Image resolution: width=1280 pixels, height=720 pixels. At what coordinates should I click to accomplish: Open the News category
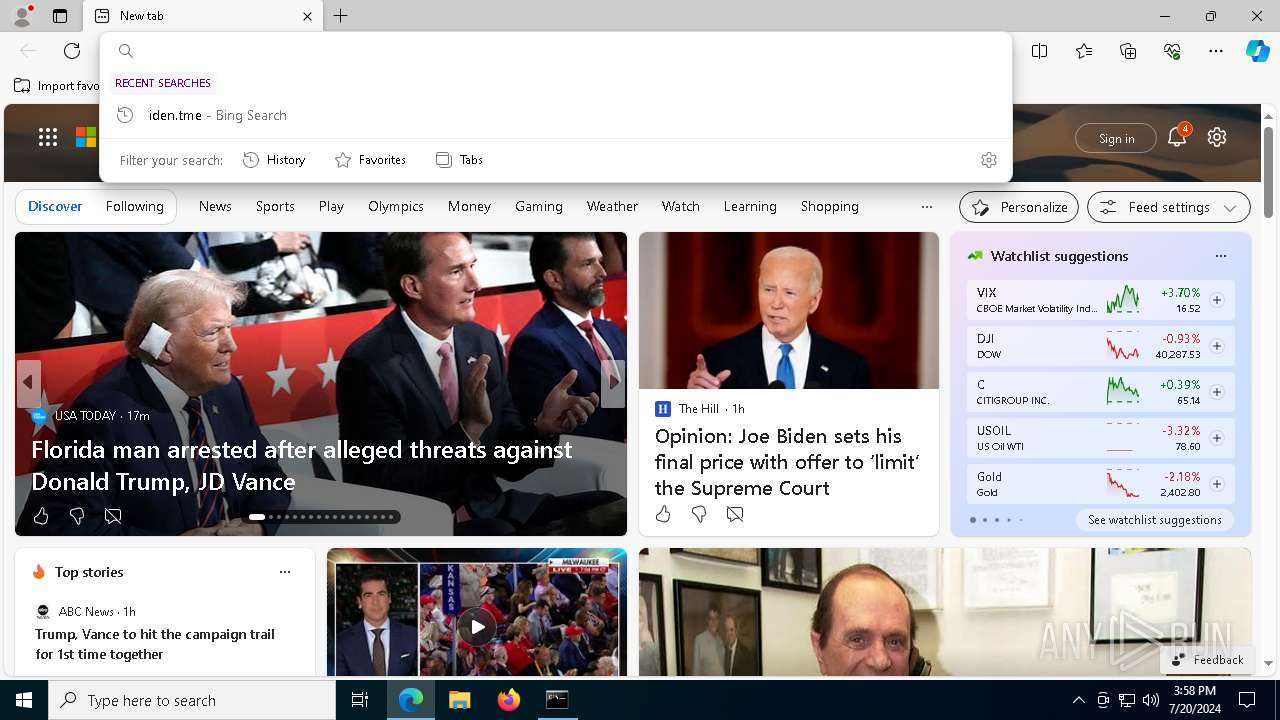[215, 206]
